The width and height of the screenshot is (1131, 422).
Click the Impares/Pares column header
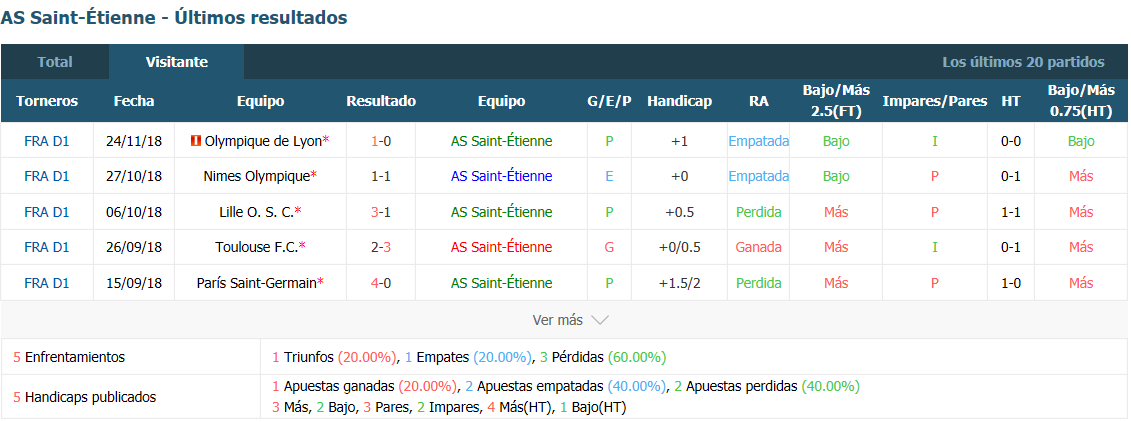click(935, 101)
